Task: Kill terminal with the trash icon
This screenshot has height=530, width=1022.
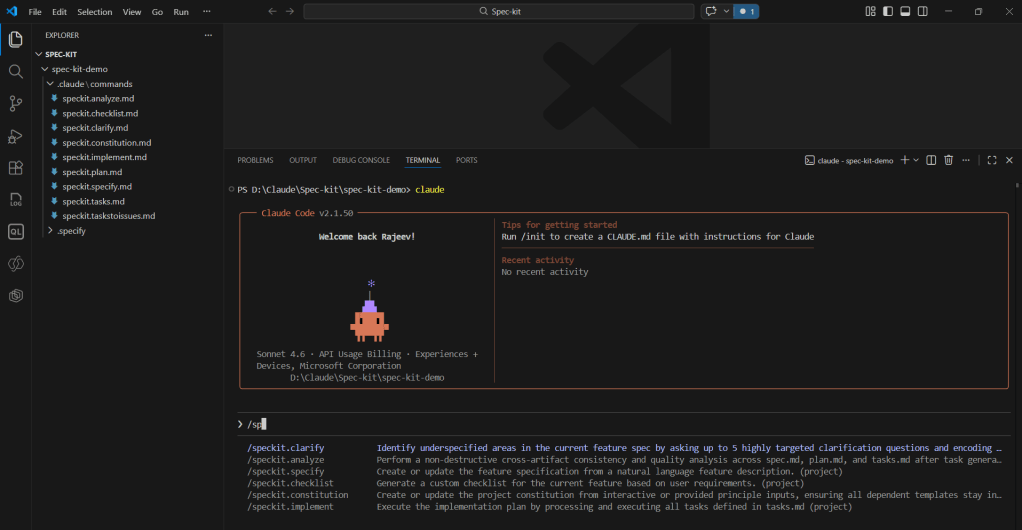Action: 948,160
